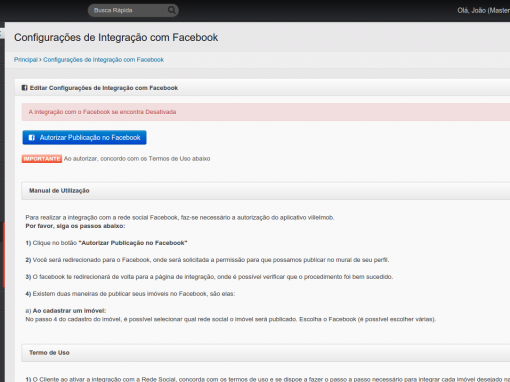Click the quoted Autorizar Publicação instruction text
Screen dimensions: 510x382
tap(133, 243)
